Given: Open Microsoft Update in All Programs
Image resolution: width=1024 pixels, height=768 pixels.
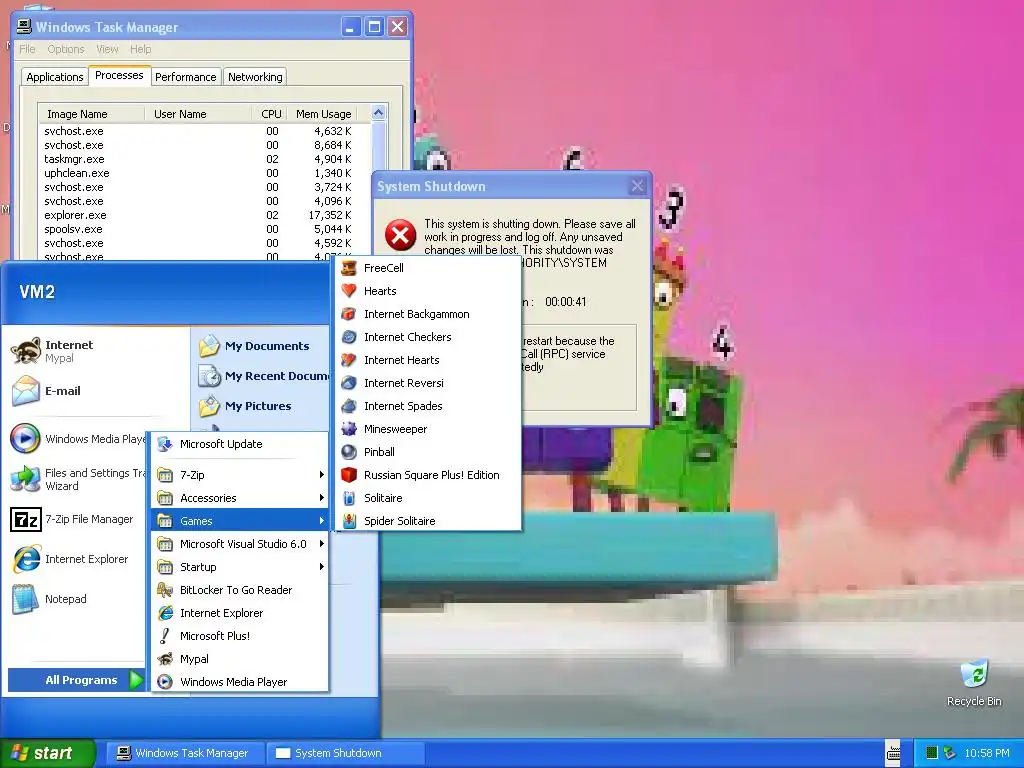Looking at the screenshot, I should [x=240, y=444].
